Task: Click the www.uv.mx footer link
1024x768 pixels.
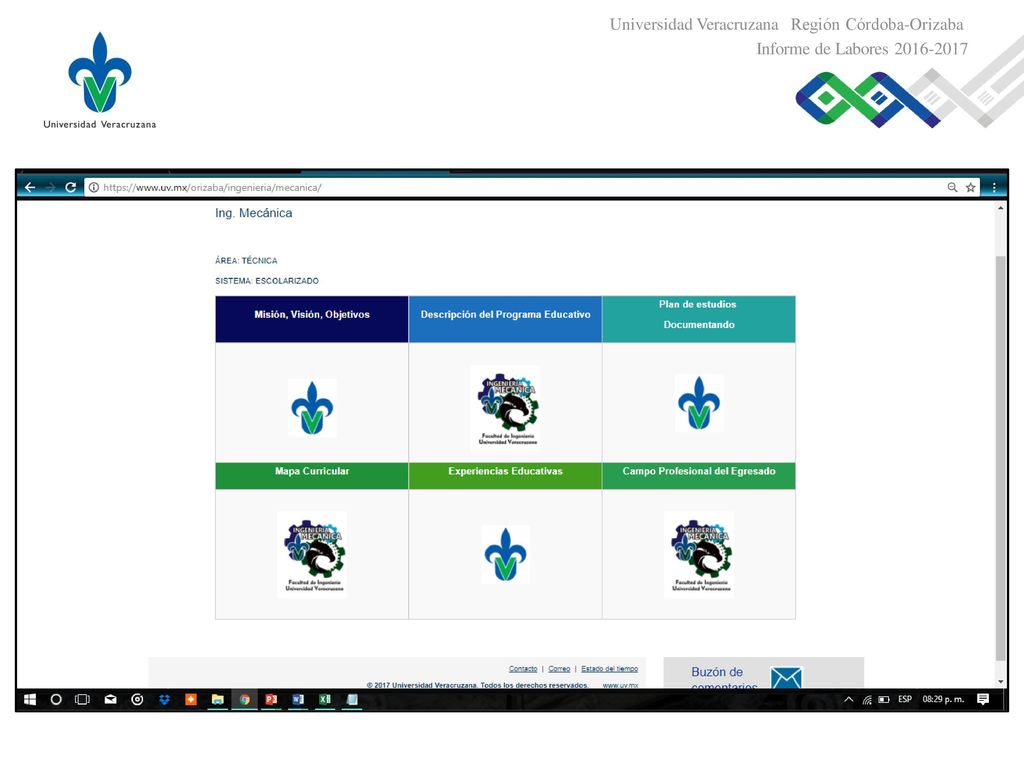Action: (620, 685)
